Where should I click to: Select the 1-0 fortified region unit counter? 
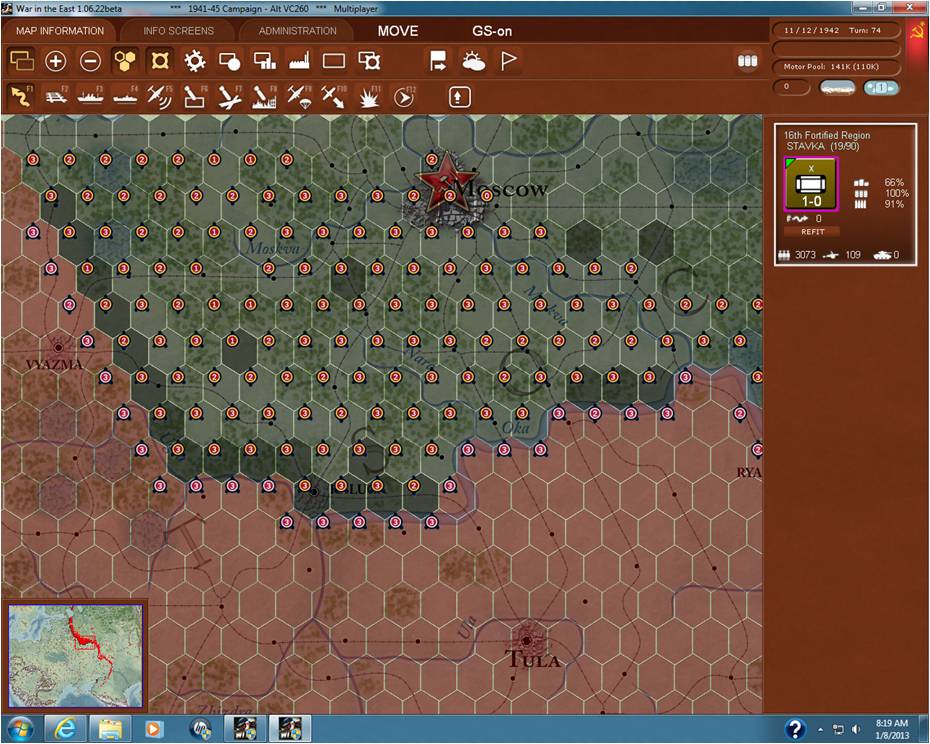click(x=811, y=185)
